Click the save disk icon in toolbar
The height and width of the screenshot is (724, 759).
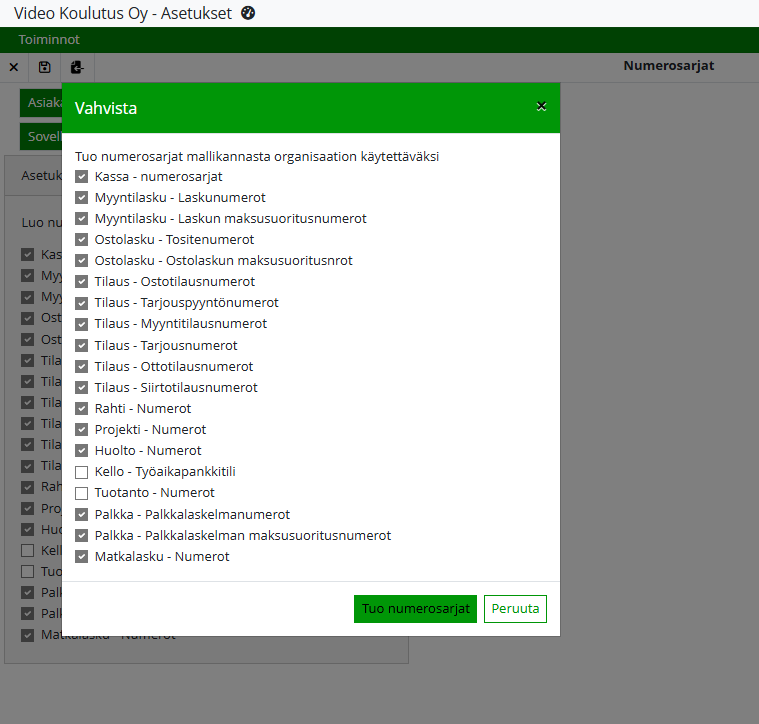pos(45,67)
